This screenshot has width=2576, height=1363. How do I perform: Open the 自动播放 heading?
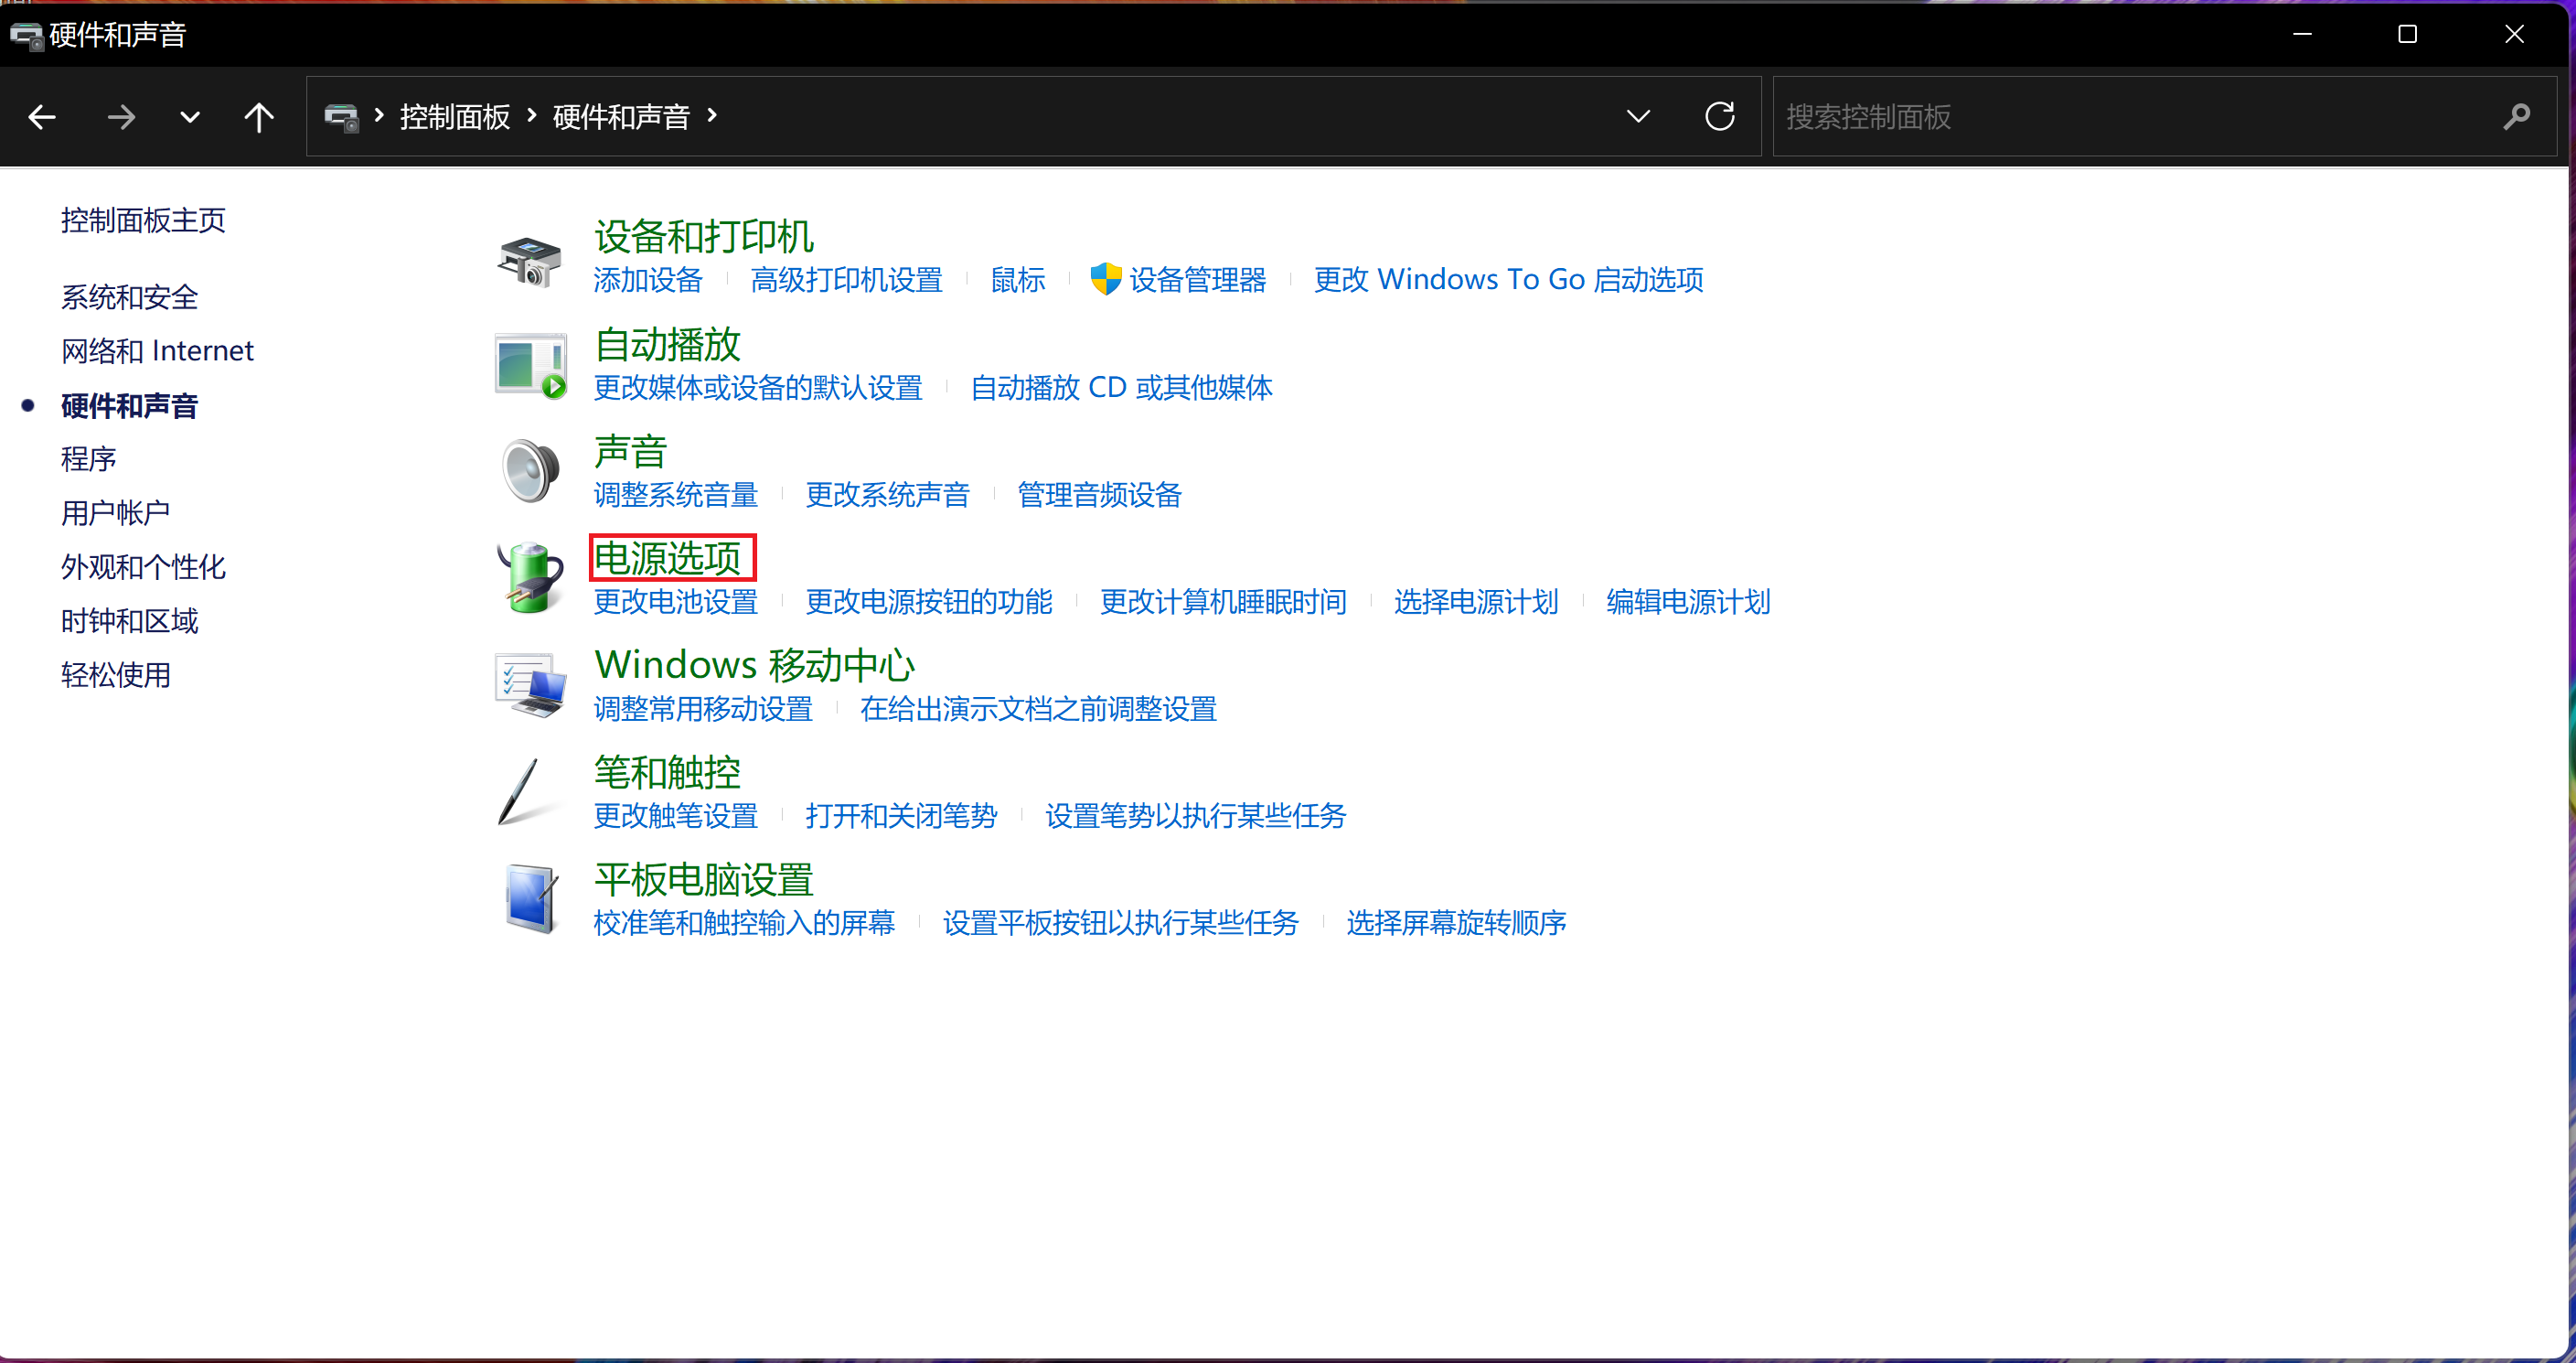pos(667,345)
